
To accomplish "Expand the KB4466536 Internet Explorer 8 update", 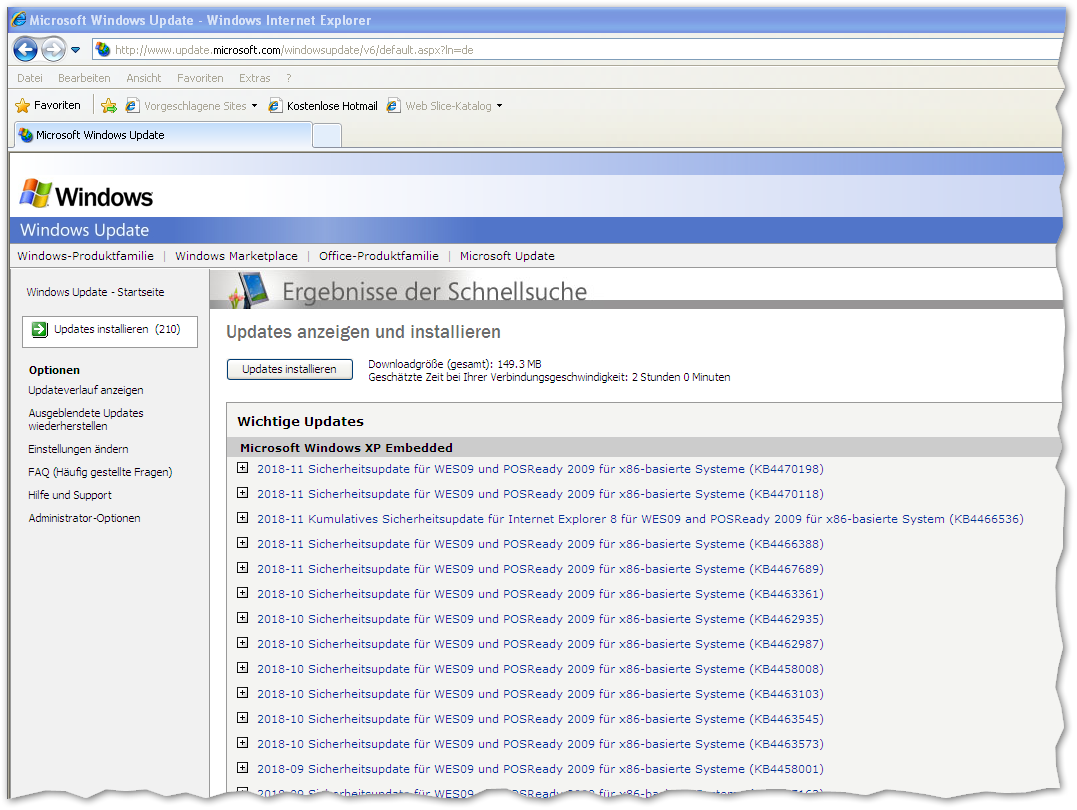I will (x=242, y=518).
